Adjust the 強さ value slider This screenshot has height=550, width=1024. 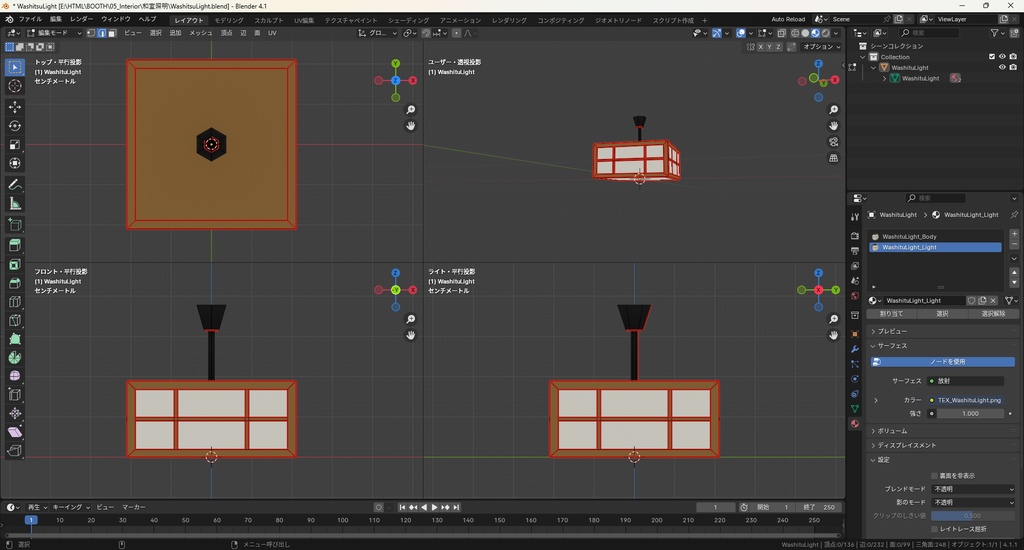pyautogui.click(x=969, y=413)
